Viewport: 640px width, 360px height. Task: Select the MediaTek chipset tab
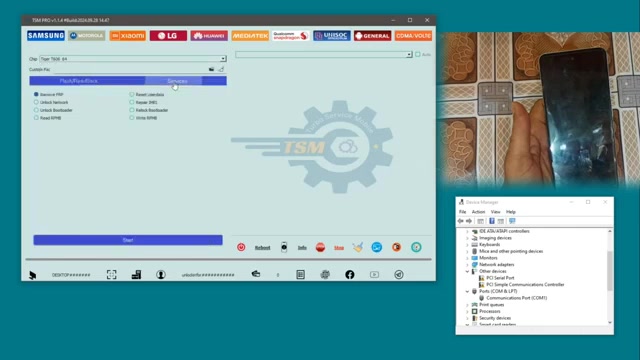pos(250,36)
